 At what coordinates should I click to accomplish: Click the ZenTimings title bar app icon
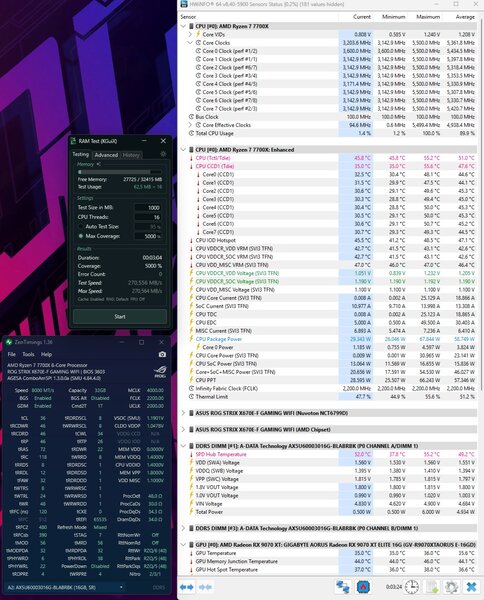pos(9,342)
